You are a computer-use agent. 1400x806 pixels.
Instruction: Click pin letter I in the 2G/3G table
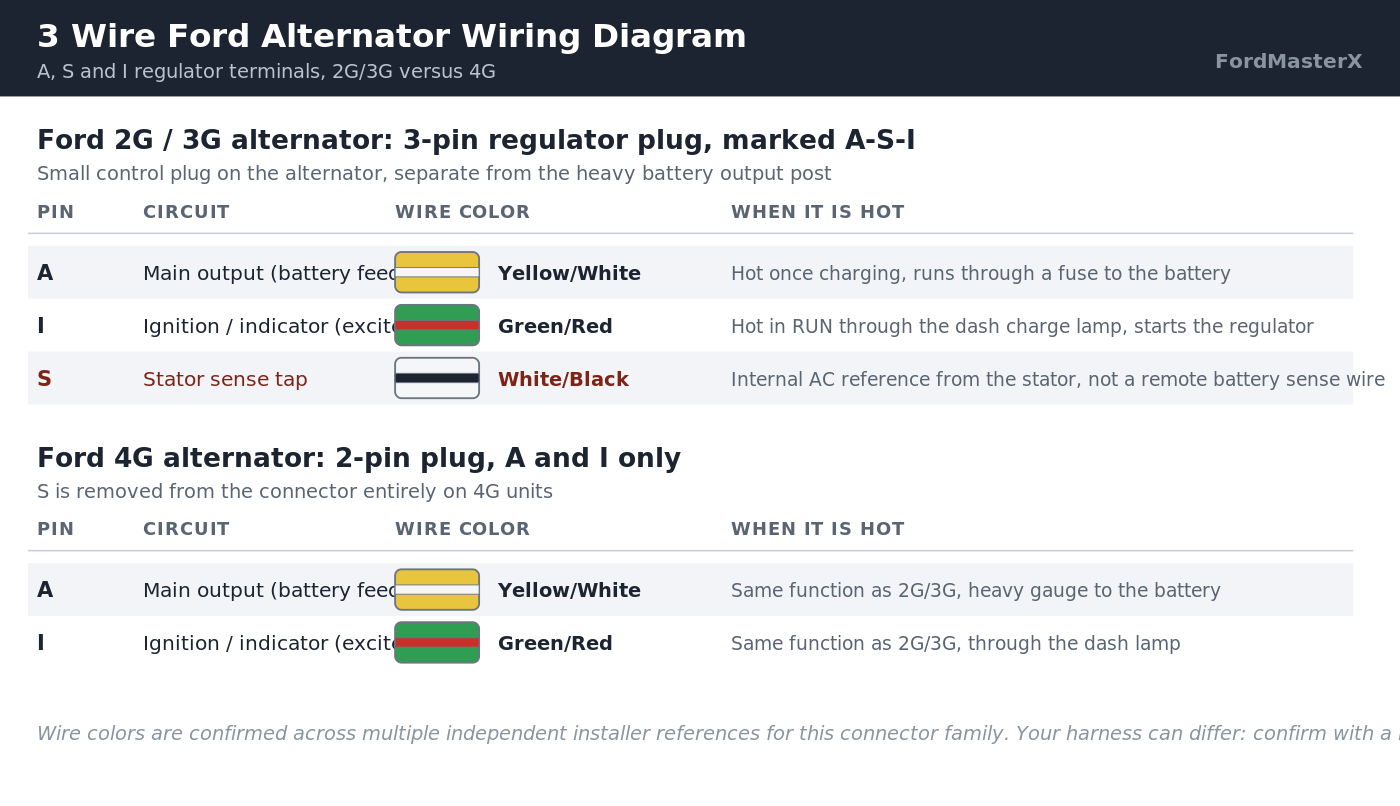point(41,326)
